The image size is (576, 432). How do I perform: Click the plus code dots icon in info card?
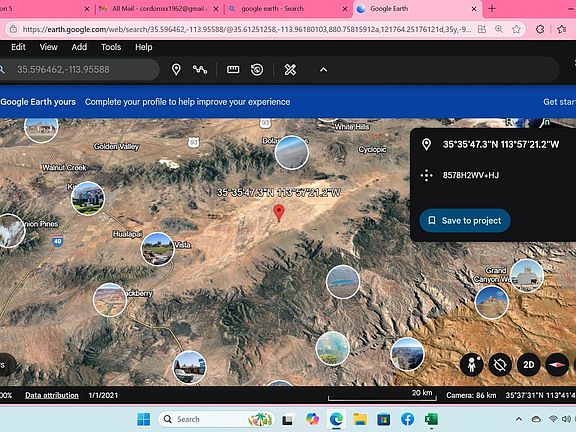[x=426, y=175]
